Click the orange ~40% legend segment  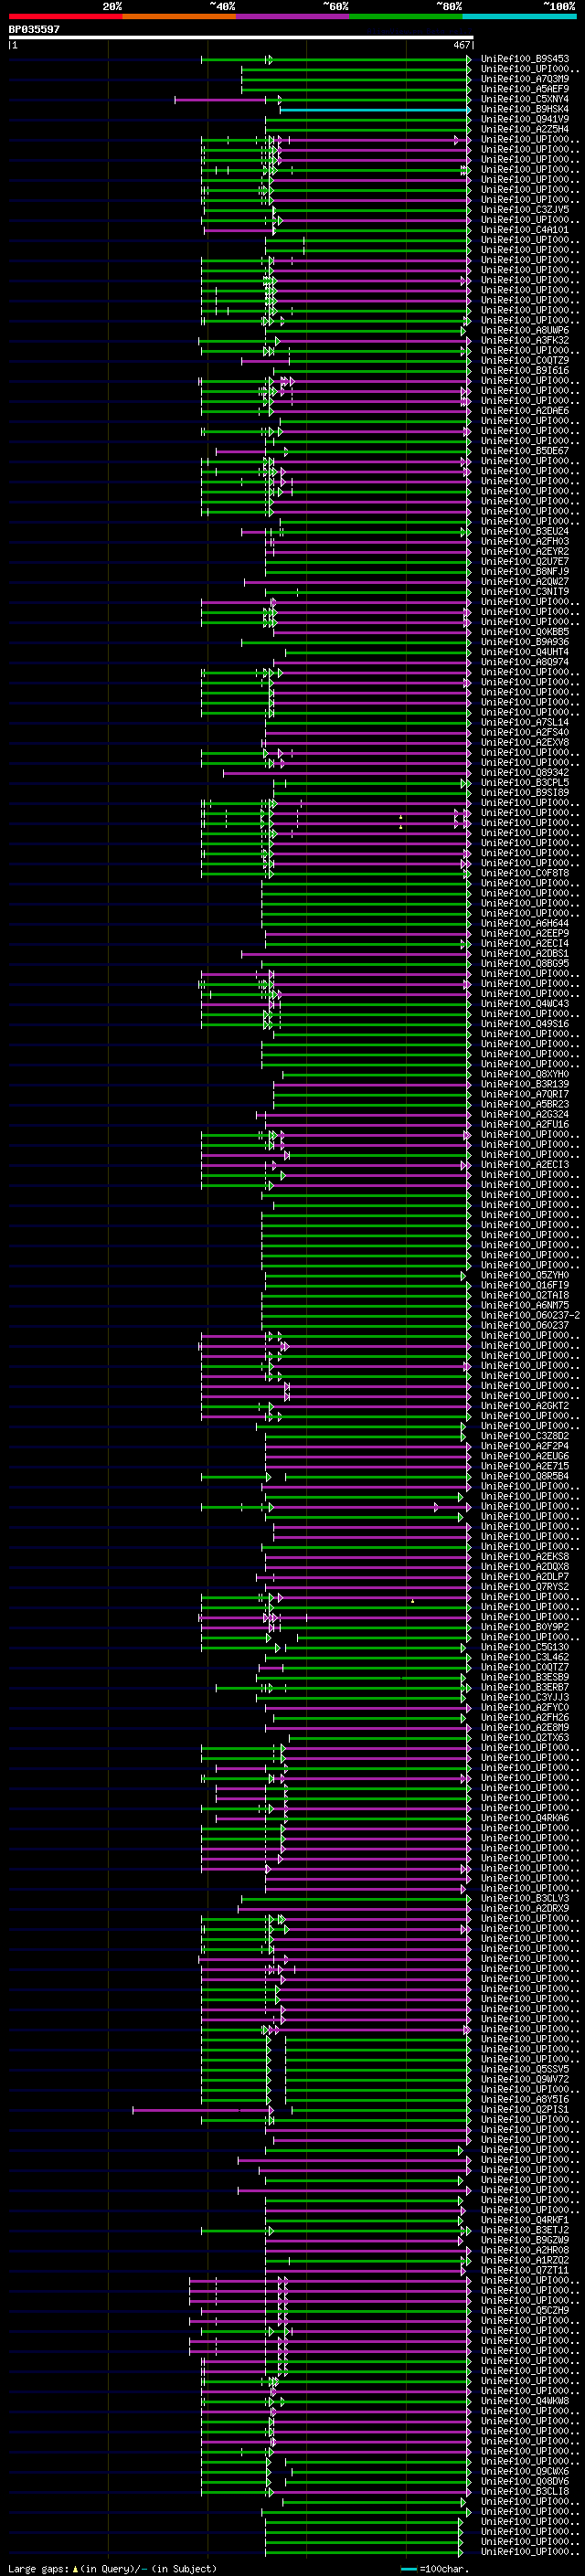[179, 16]
